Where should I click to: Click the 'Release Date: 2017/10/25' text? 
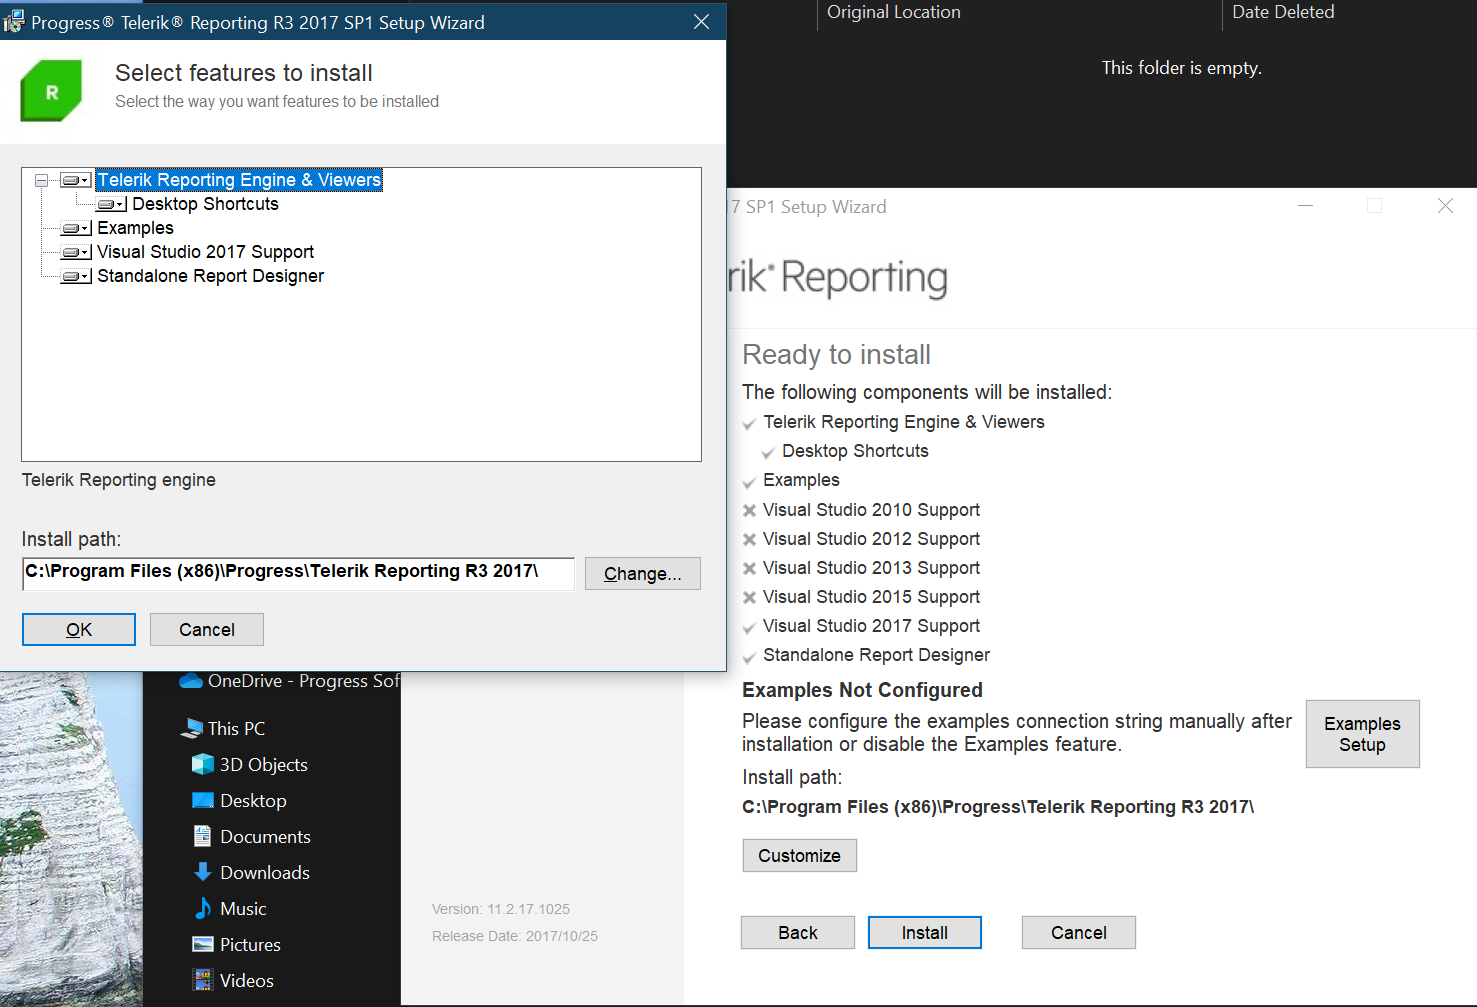pyautogui.click(x=515, y=936)
